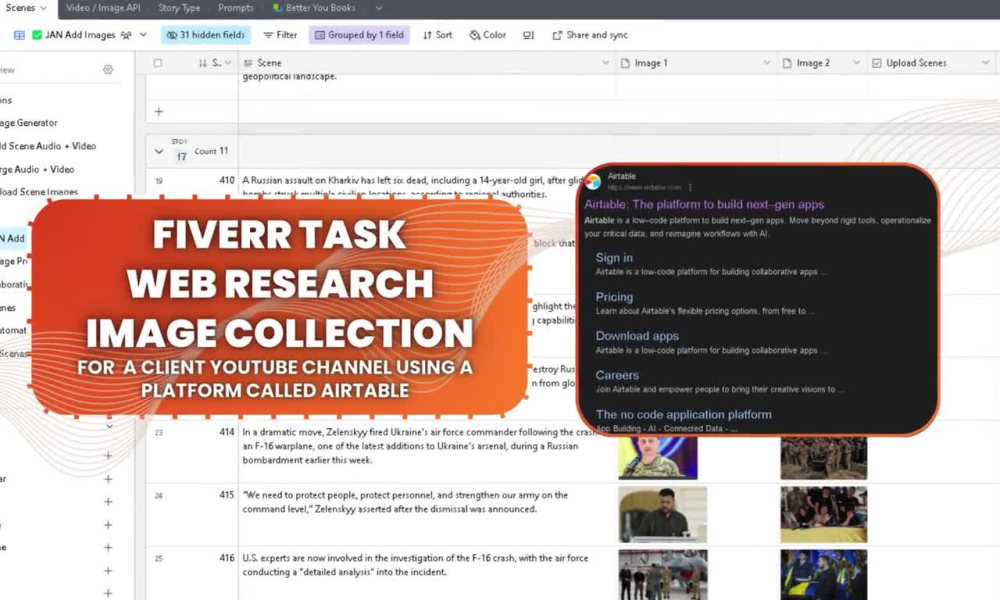Screen dimensions: 1000x600
Task: Click the collaborators icon after JAN Add Images
Action: point(126,35)
